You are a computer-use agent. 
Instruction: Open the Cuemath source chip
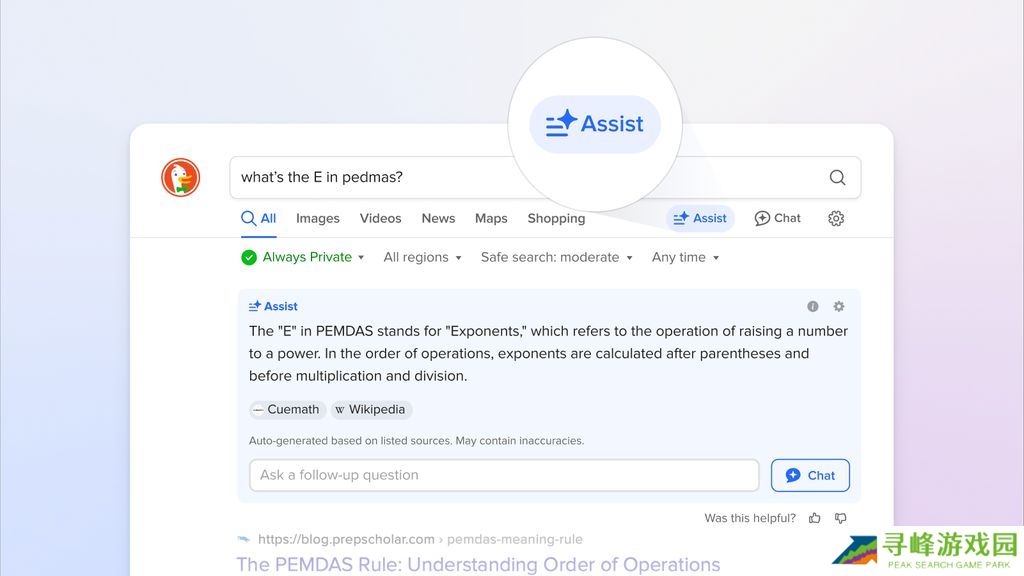[x=287, y=409]
